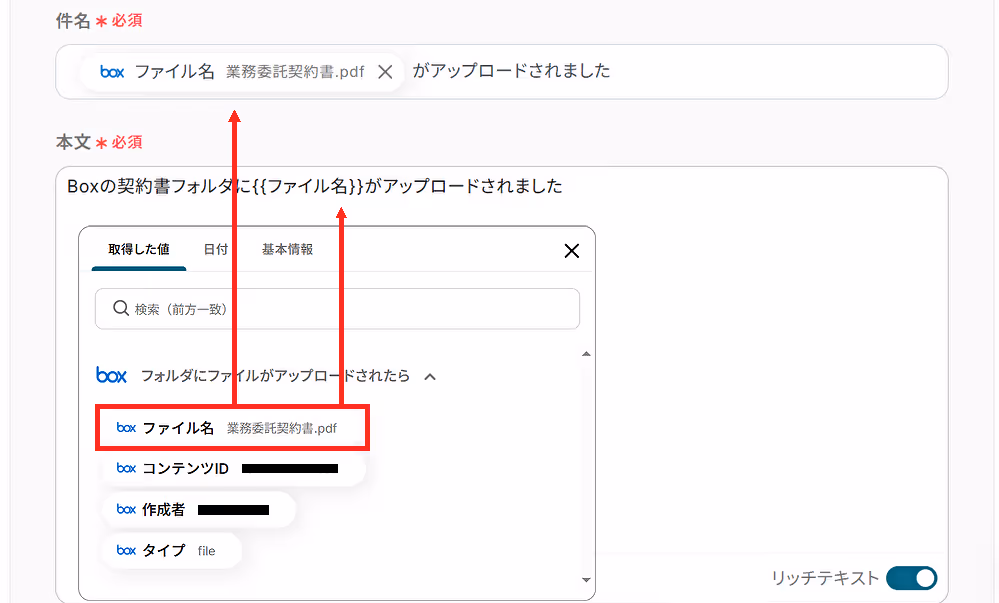Switch to the 取得した値 tab
This screenshot has height=603, width=999.
[139, 249]
